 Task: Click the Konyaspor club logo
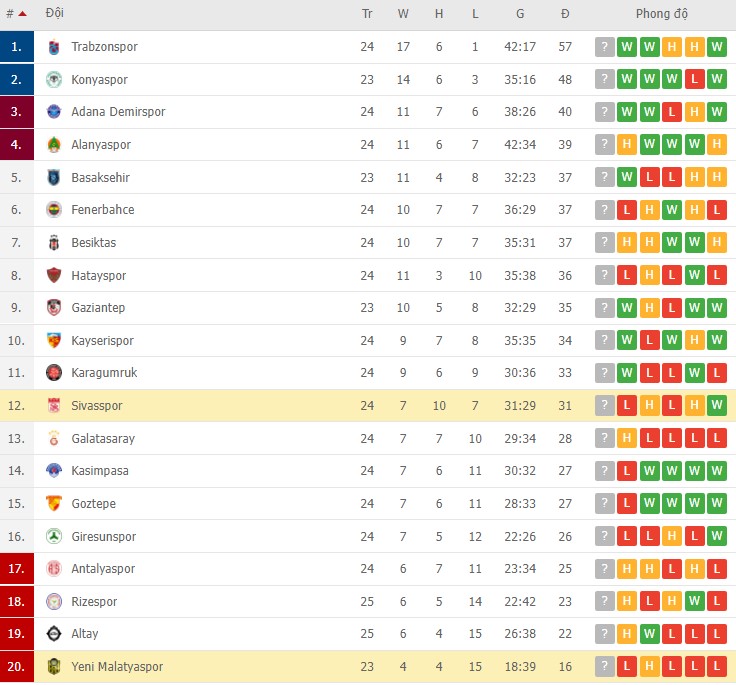[x=54, y=80]
